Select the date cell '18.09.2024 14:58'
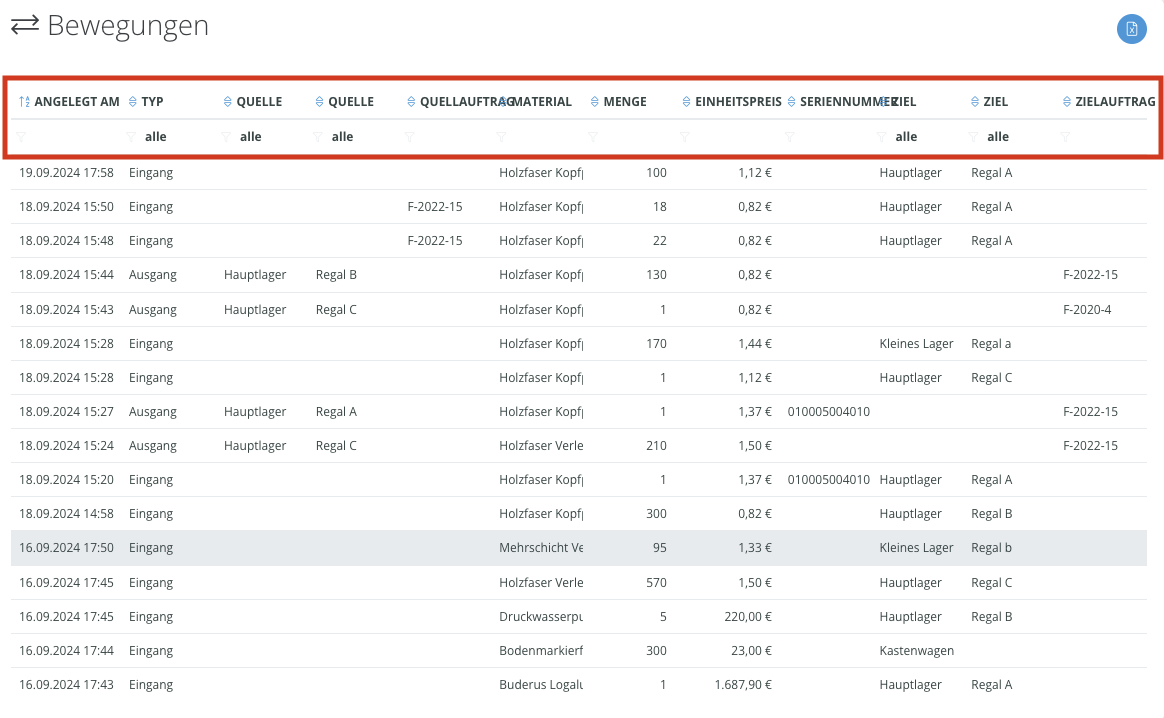 point(66,514)
